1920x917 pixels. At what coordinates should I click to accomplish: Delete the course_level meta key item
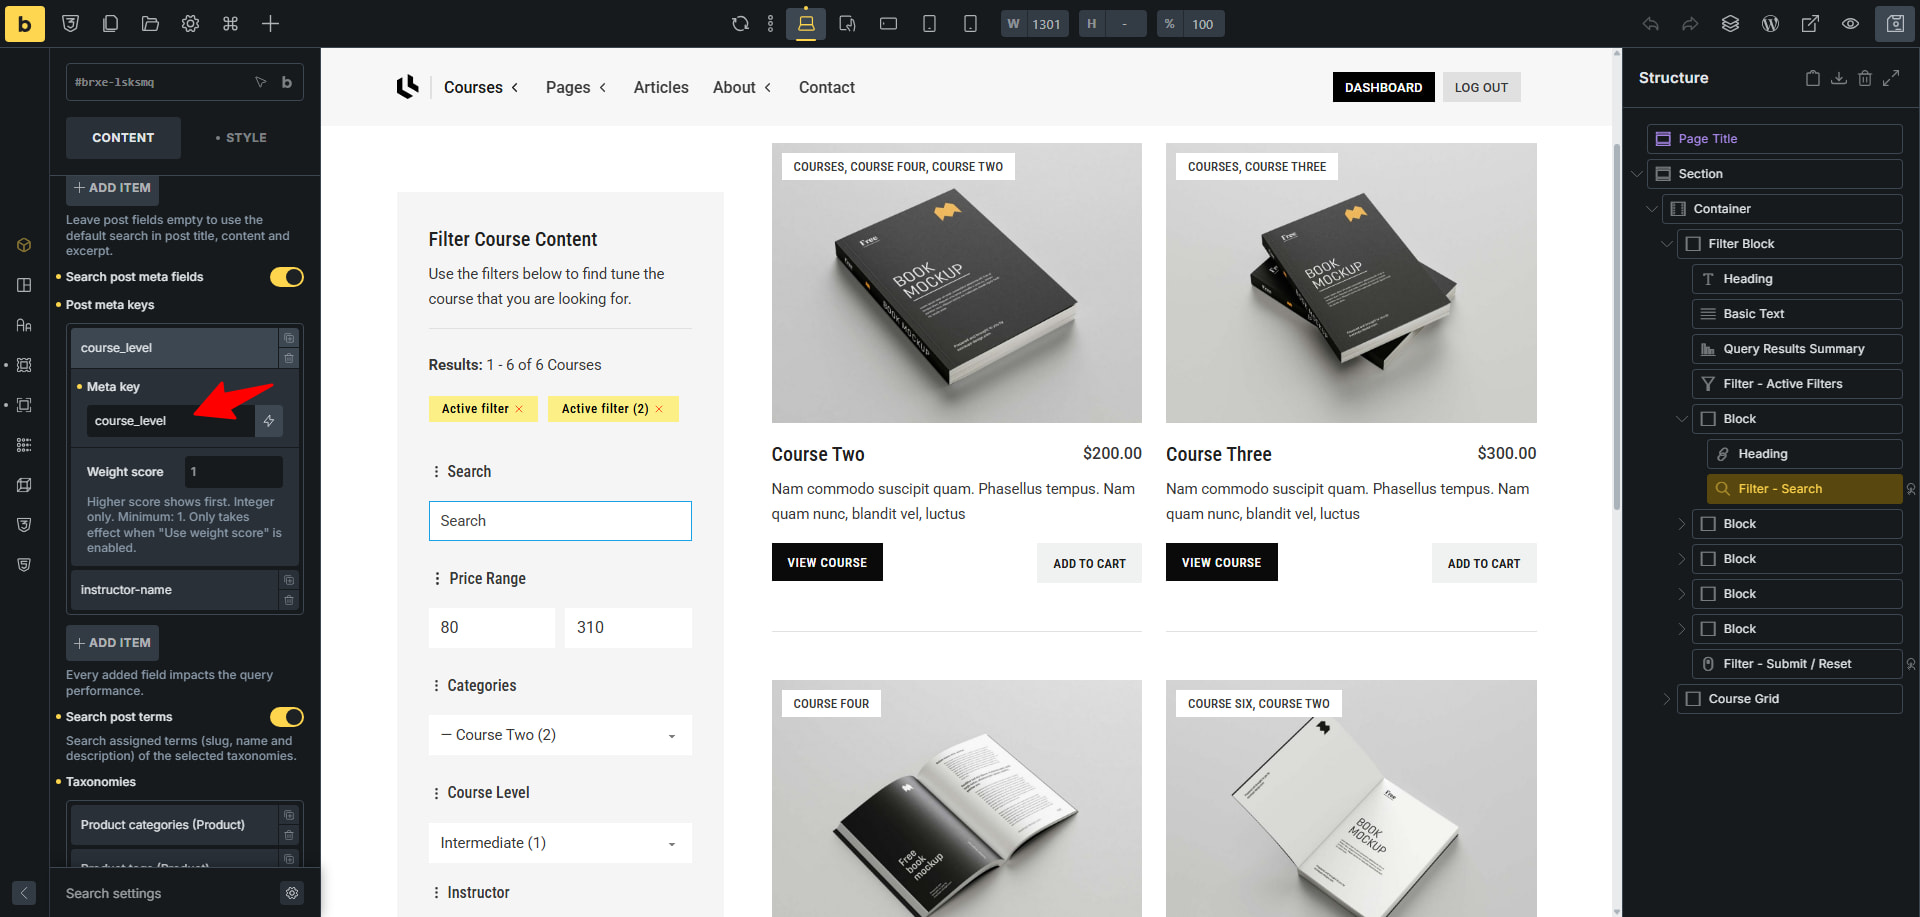coord(289,358)
